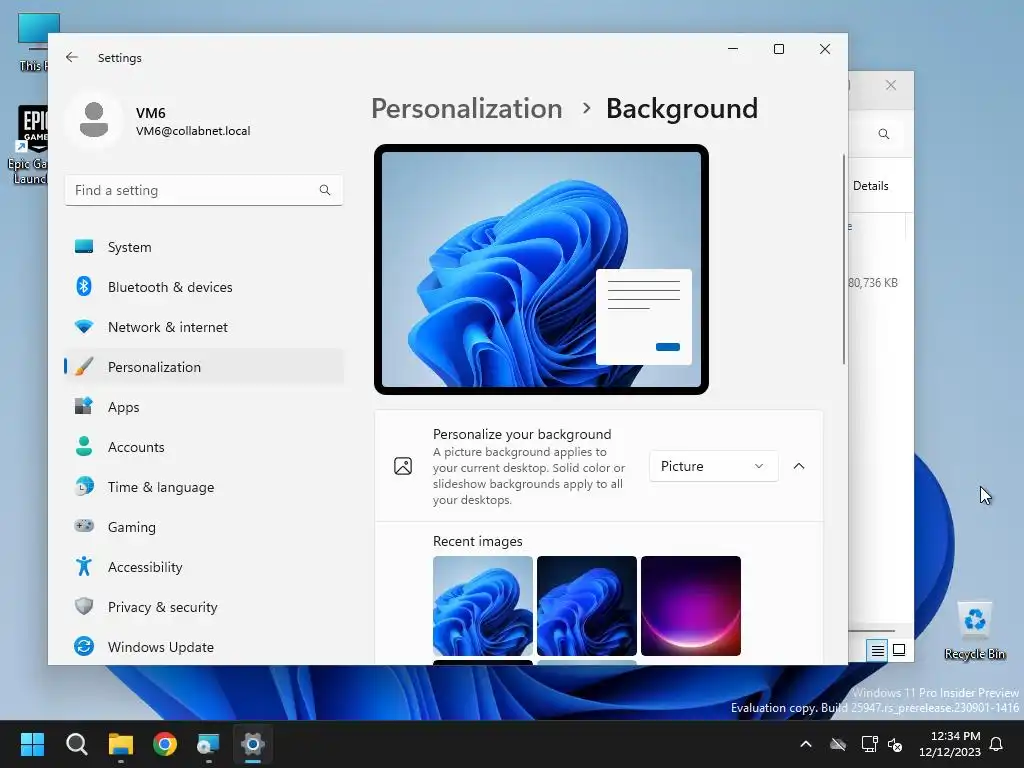Go back with the Settings back arrow

72,57
